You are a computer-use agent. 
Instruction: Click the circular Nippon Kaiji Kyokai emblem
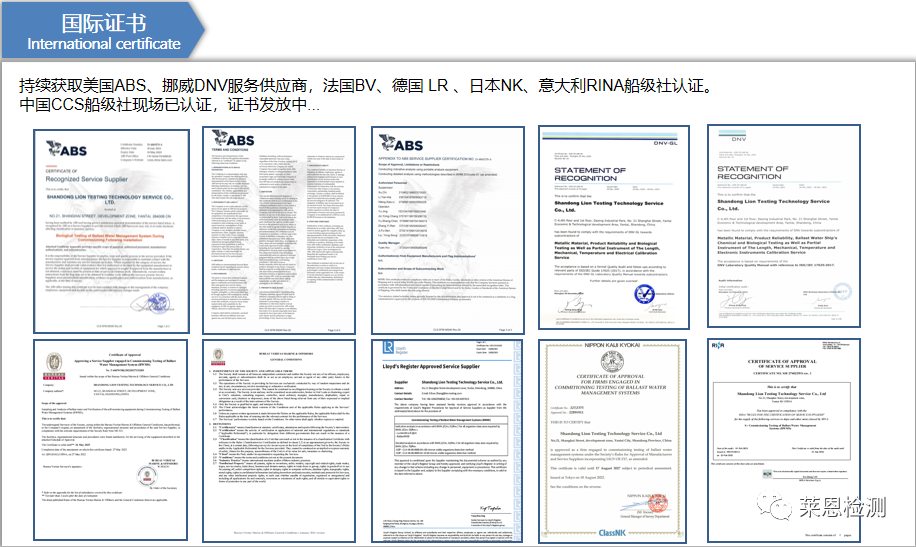612,361
